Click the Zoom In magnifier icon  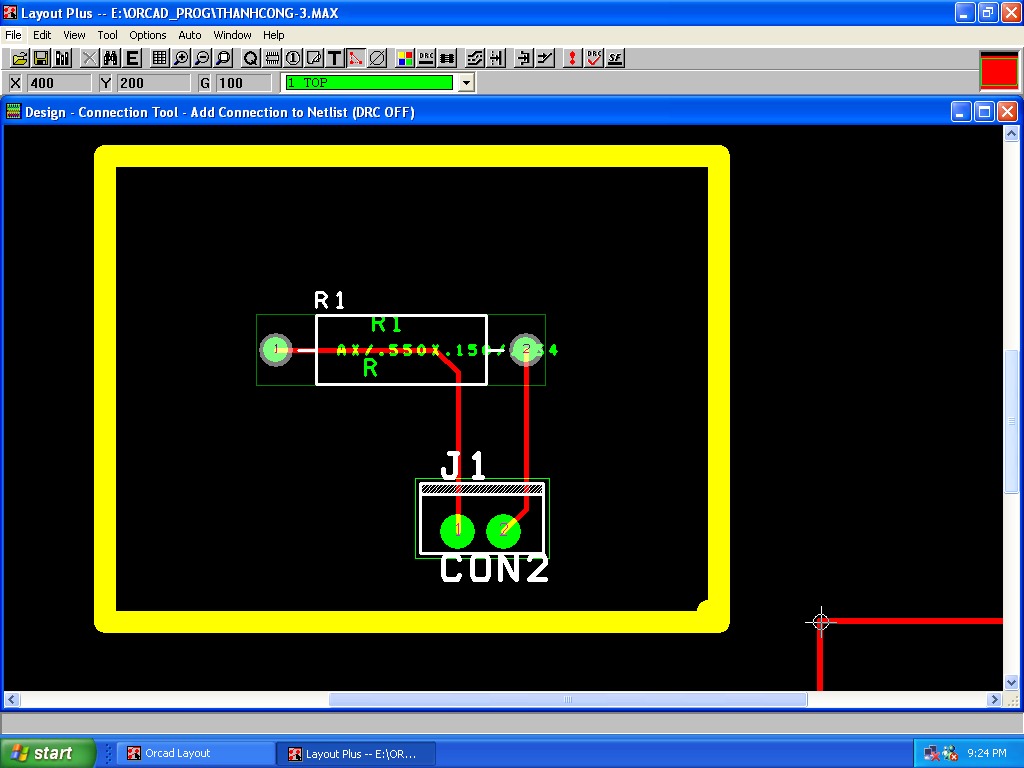point(181,59)
